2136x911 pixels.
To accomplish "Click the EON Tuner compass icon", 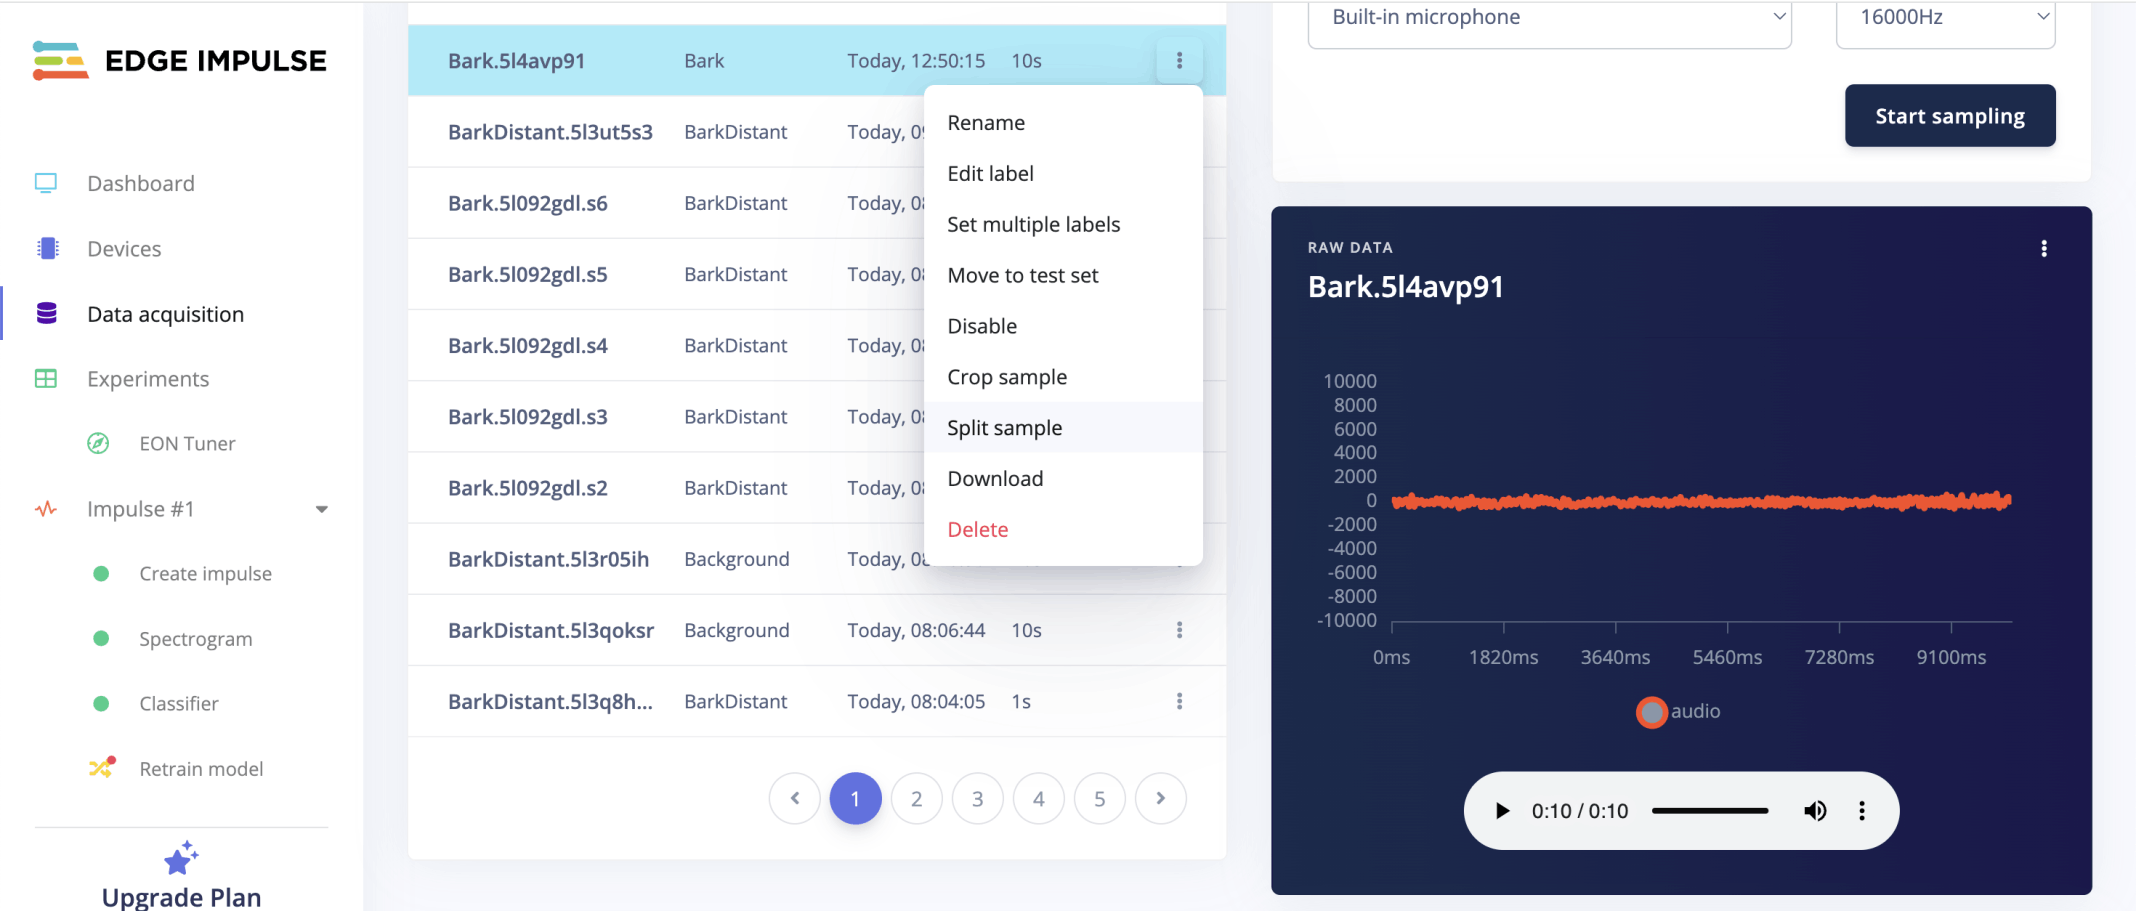I will tap(98, 443).
